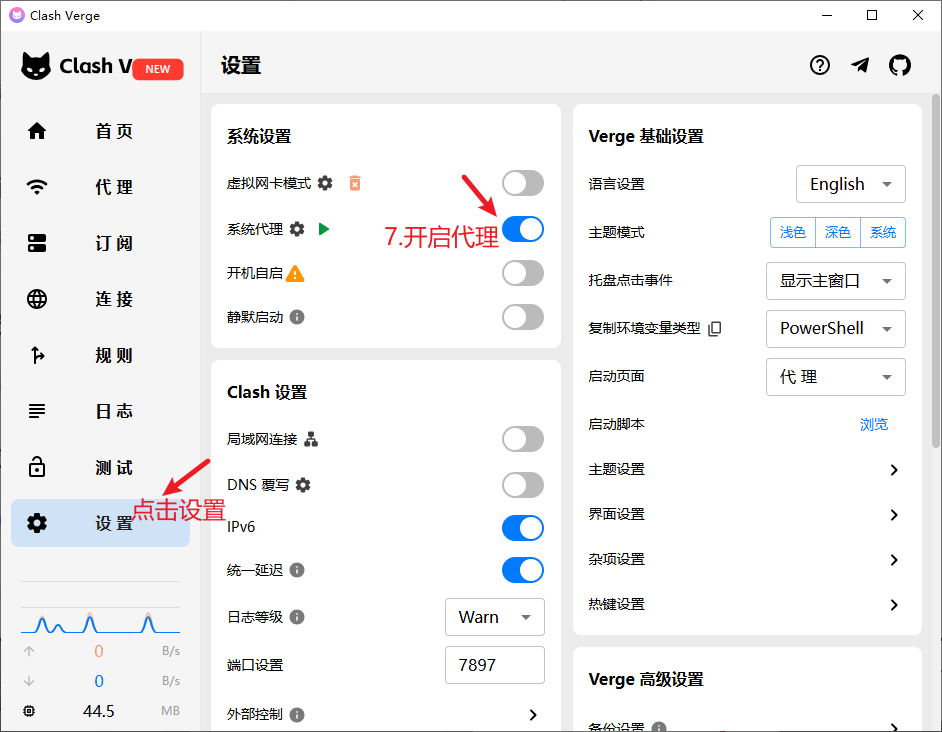942x732 pixels.
Task: Open the 日志等级 Warn dropdown
Action: tap(494, 617)
